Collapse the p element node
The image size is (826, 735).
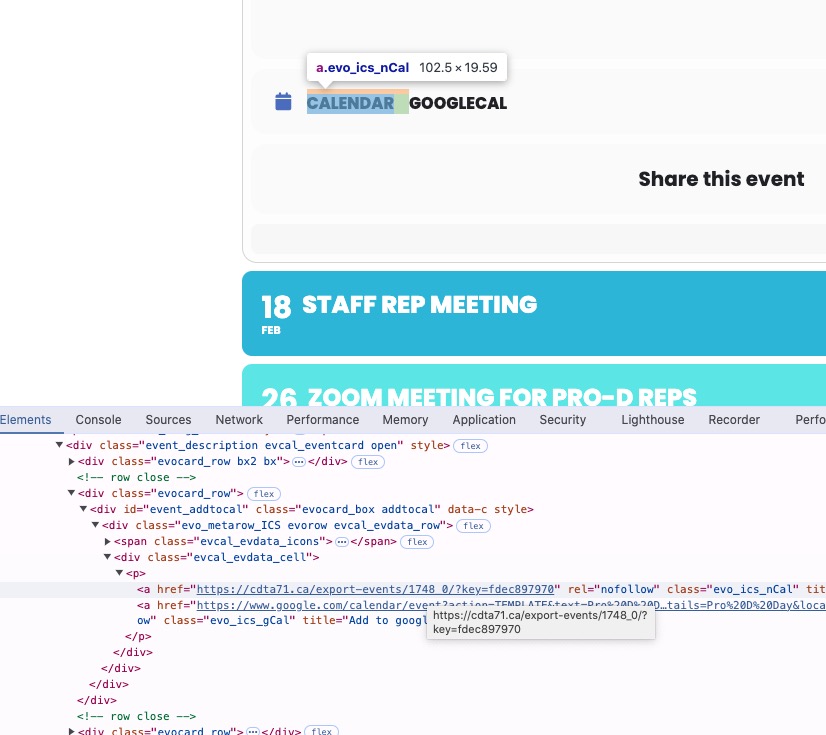(119, 574)
